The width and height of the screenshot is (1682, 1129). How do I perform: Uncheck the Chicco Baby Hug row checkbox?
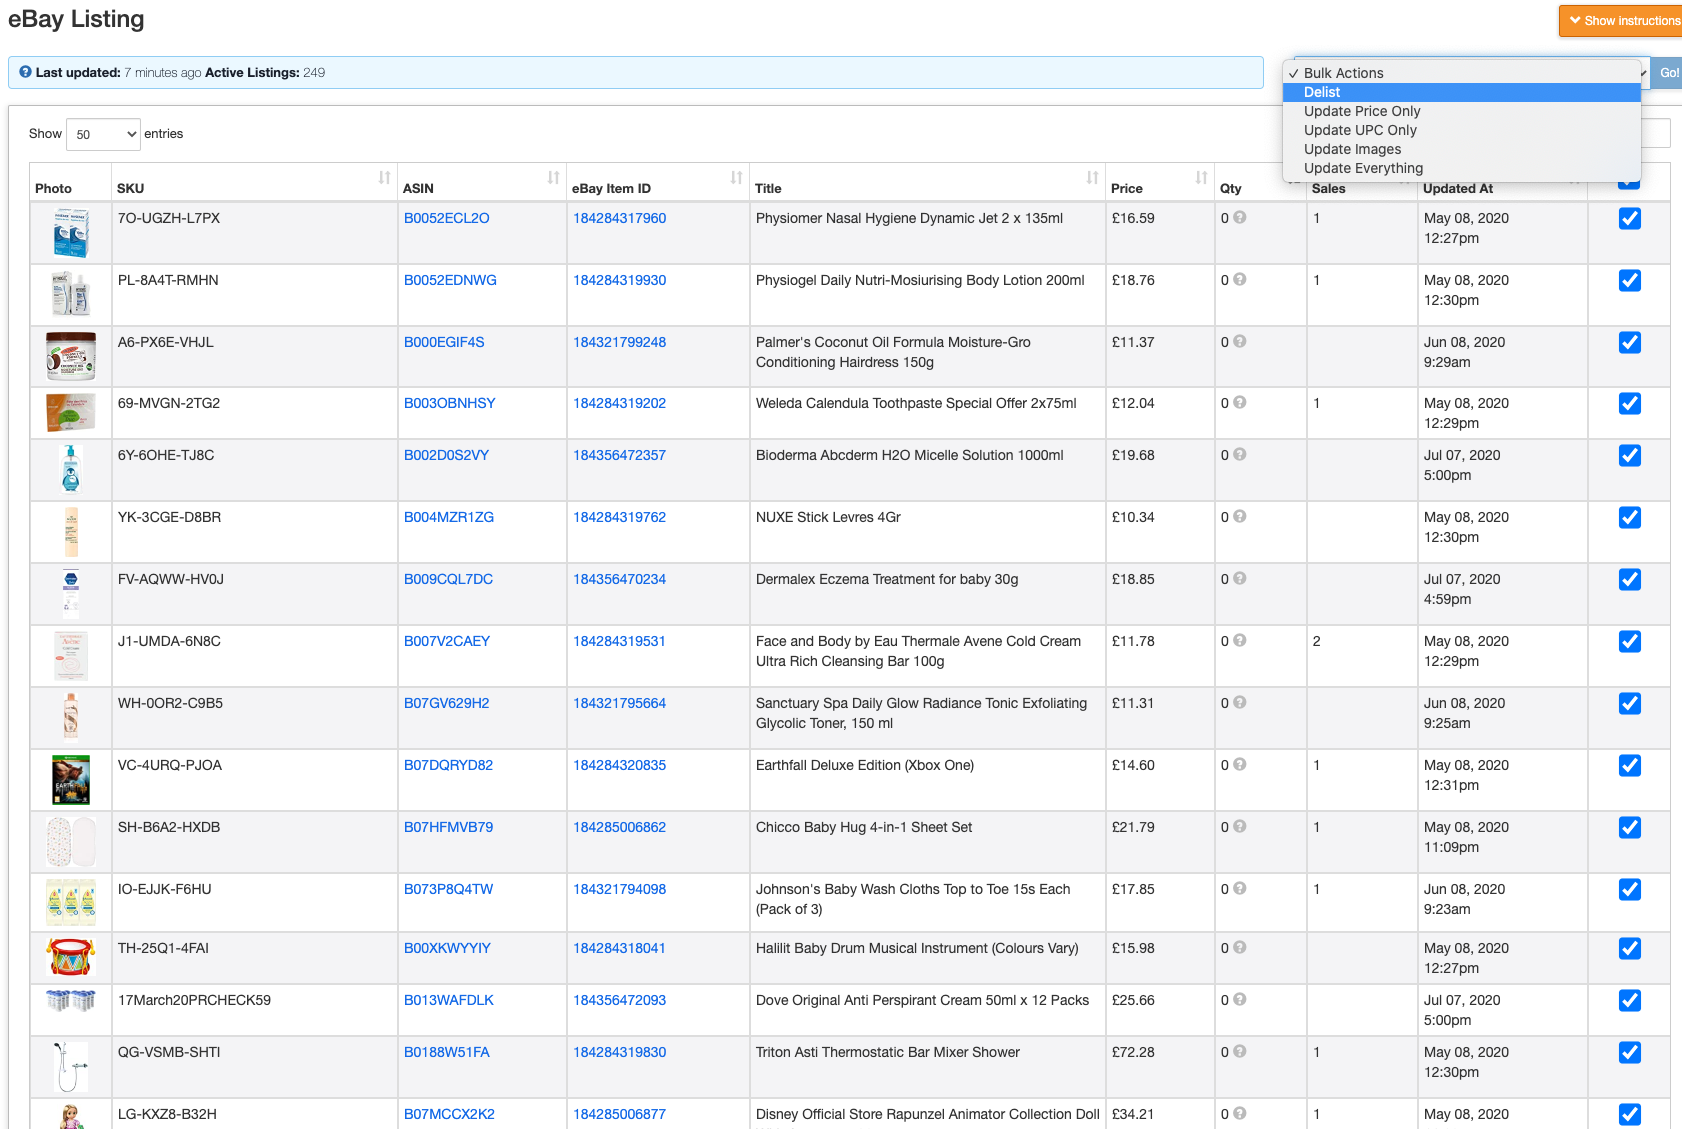click(x=1629, y=828)
